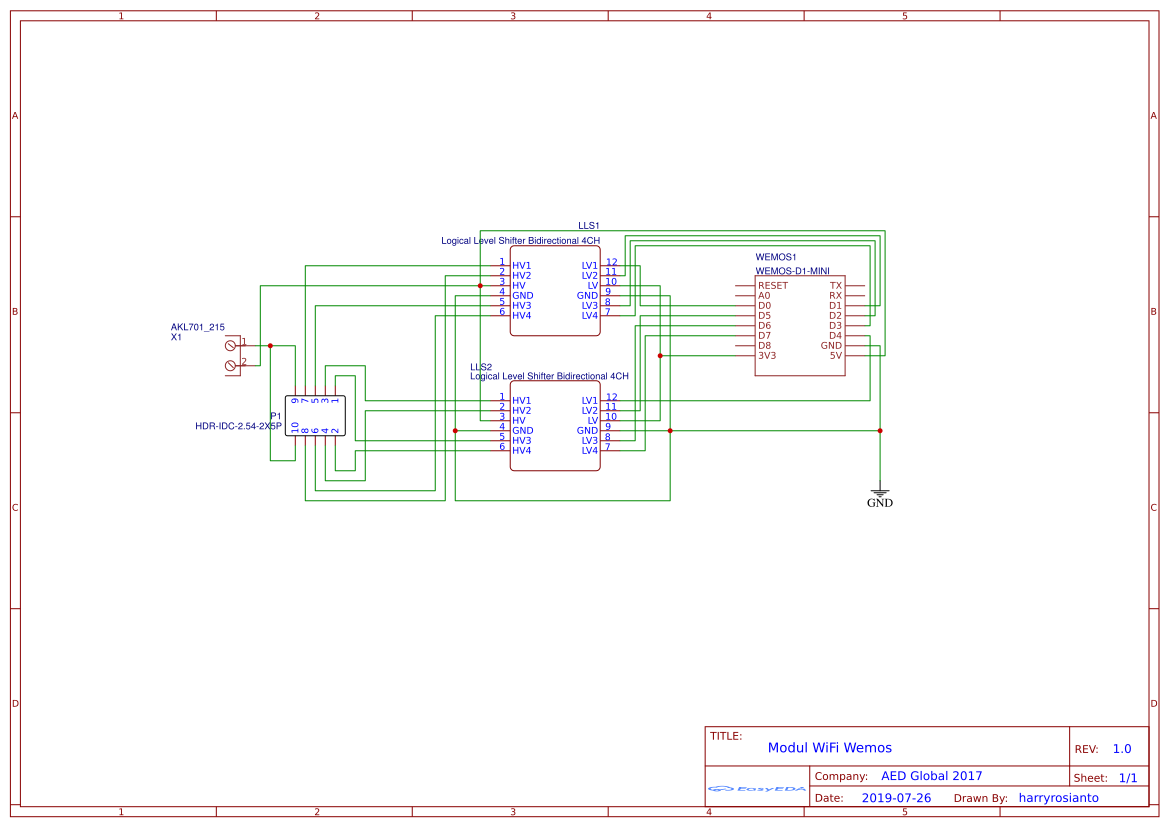
Task: Click the sheet value '1/1'
Action: click(x=1128, y=779)
